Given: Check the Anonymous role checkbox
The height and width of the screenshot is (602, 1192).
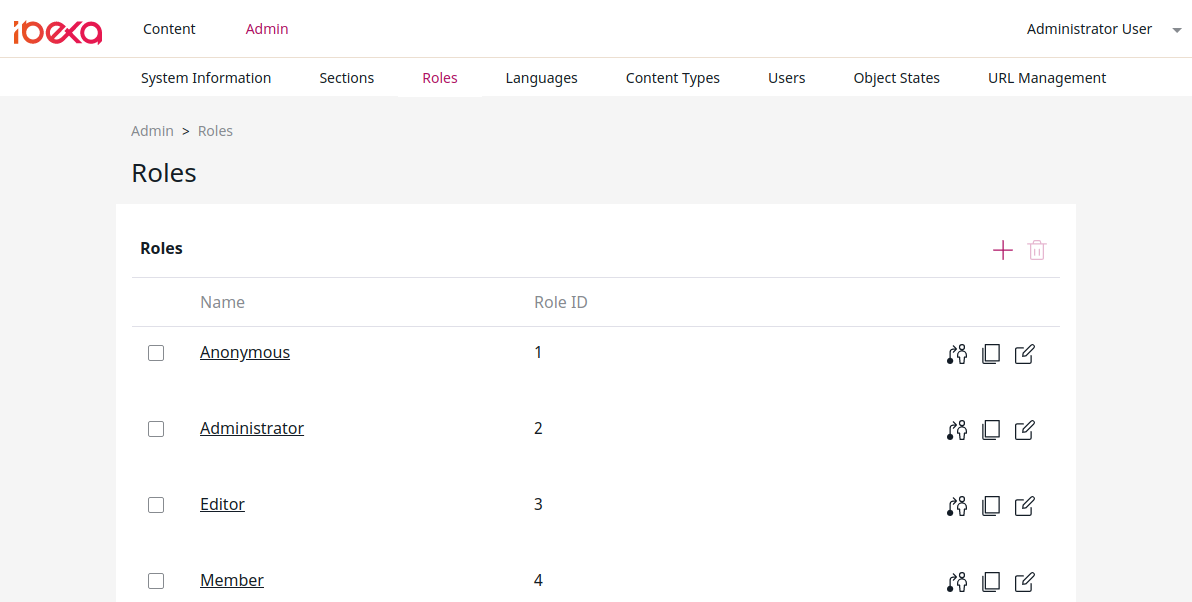Looking at the screenshot, I should tap(156, 353).
